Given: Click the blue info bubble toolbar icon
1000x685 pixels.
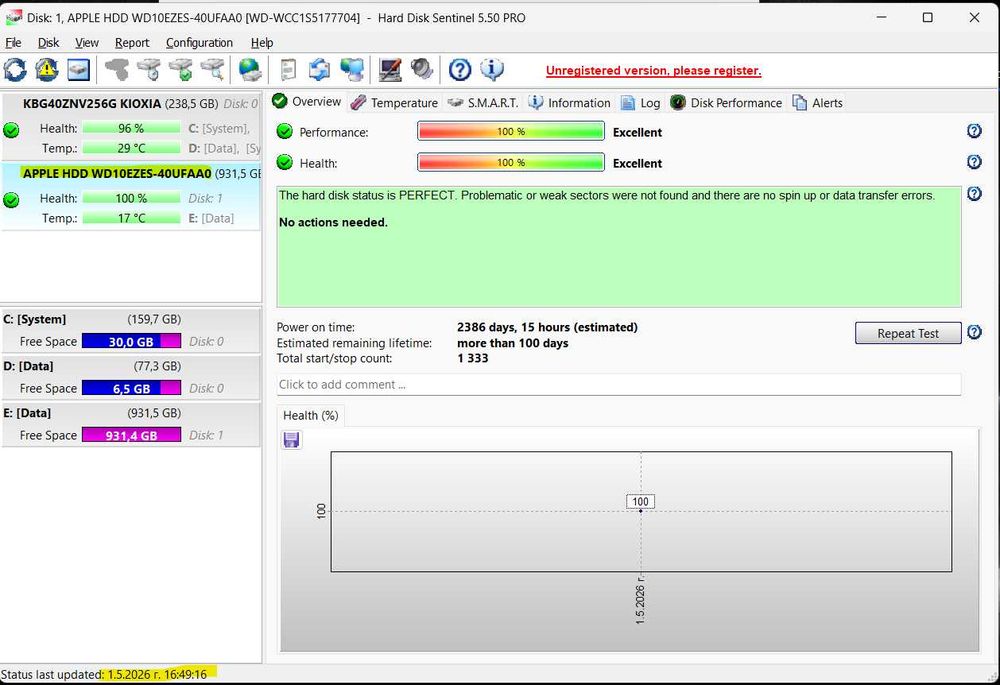Looking at the screenshot, I should click(x=492, y=69).
